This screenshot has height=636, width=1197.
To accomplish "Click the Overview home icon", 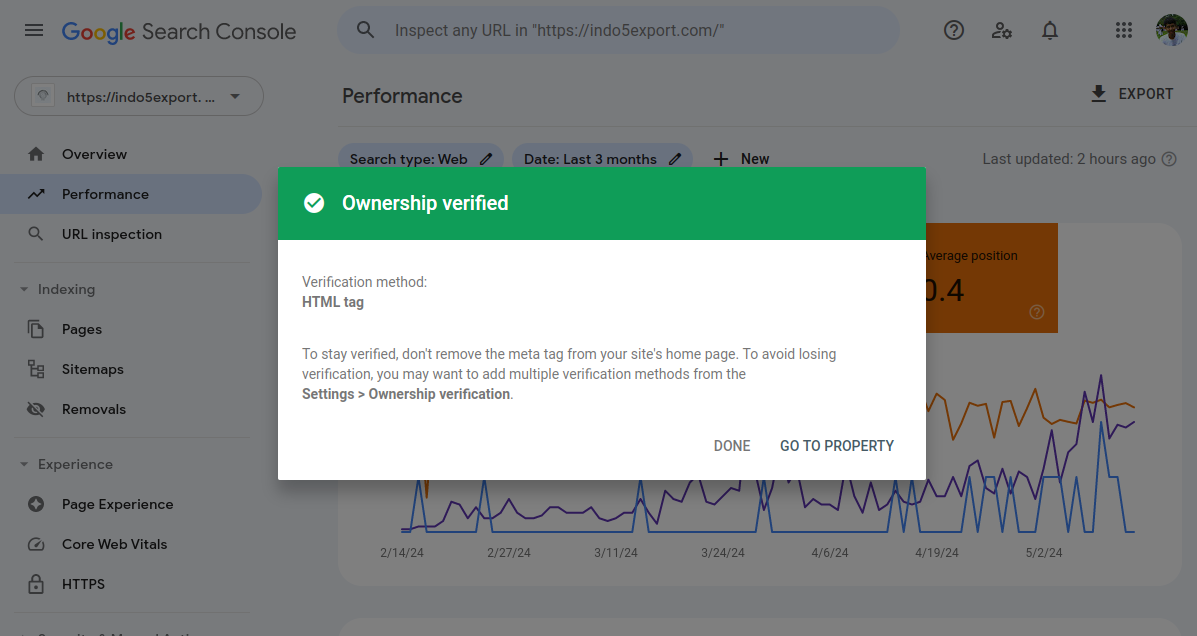I will click(x=36, y=154).
